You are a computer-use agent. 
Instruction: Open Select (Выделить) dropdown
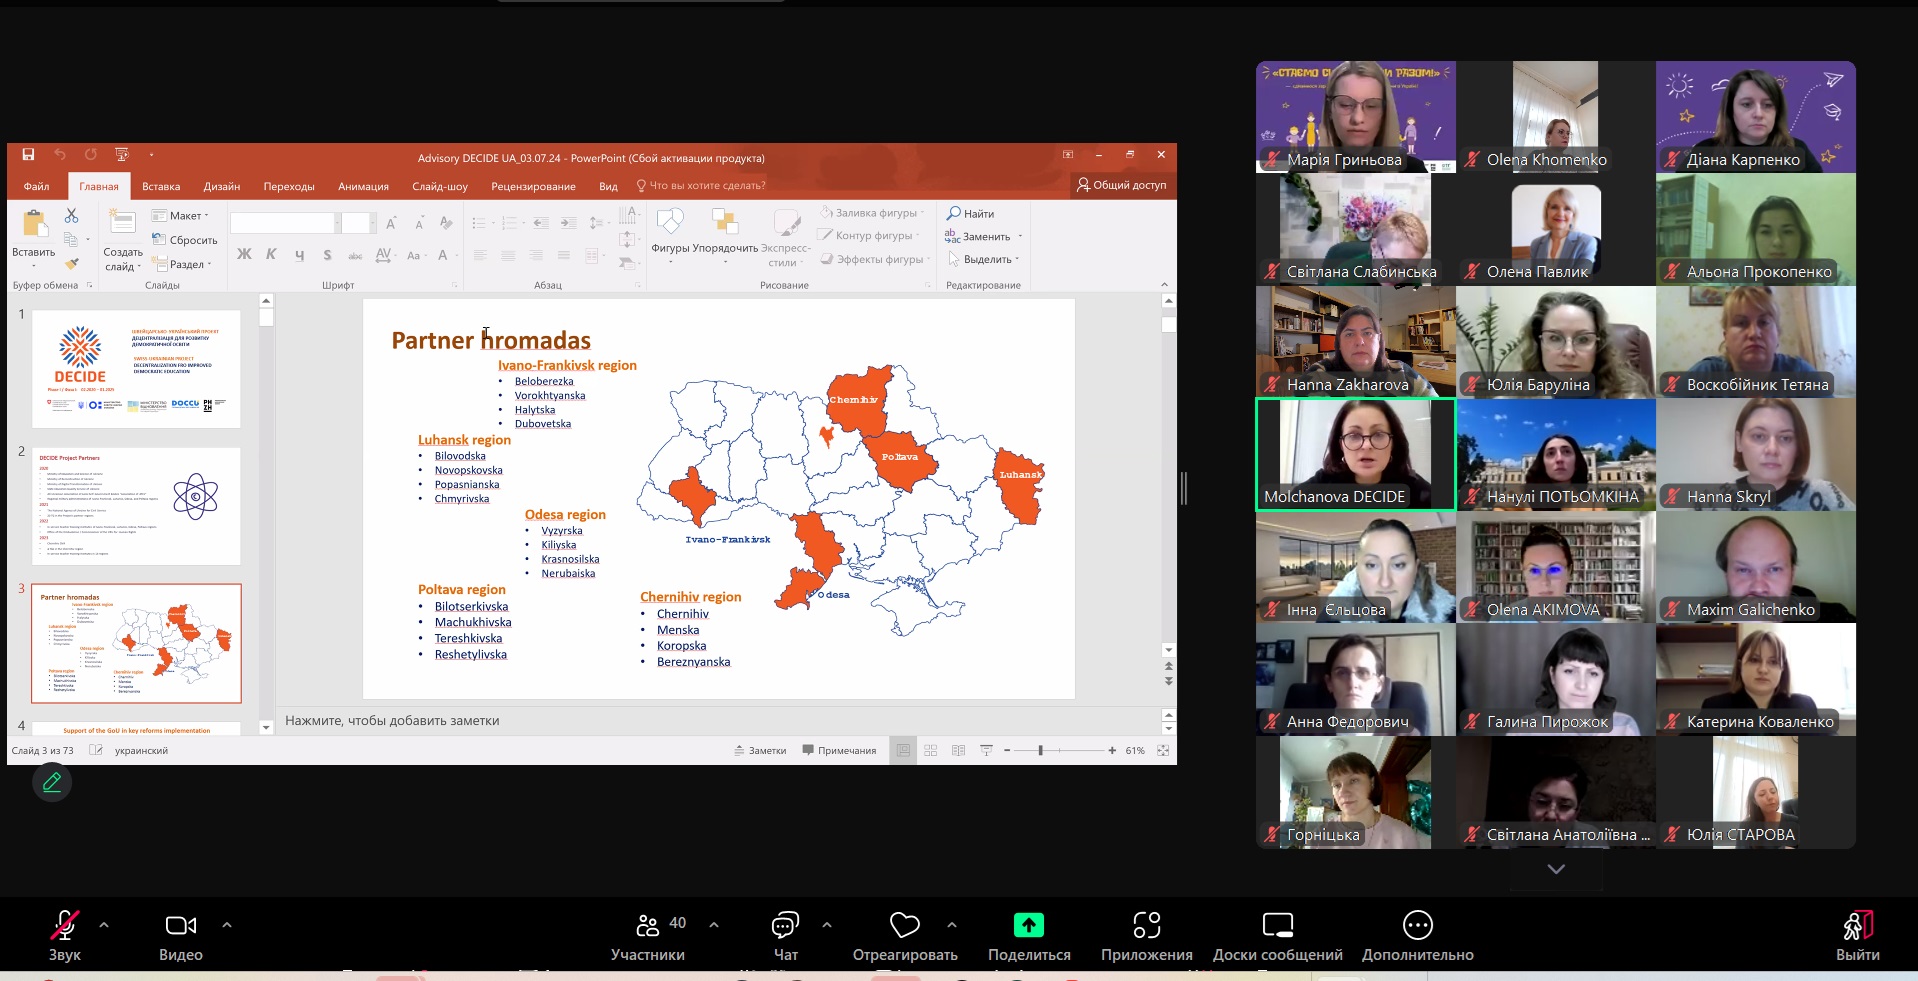[983, 260]
